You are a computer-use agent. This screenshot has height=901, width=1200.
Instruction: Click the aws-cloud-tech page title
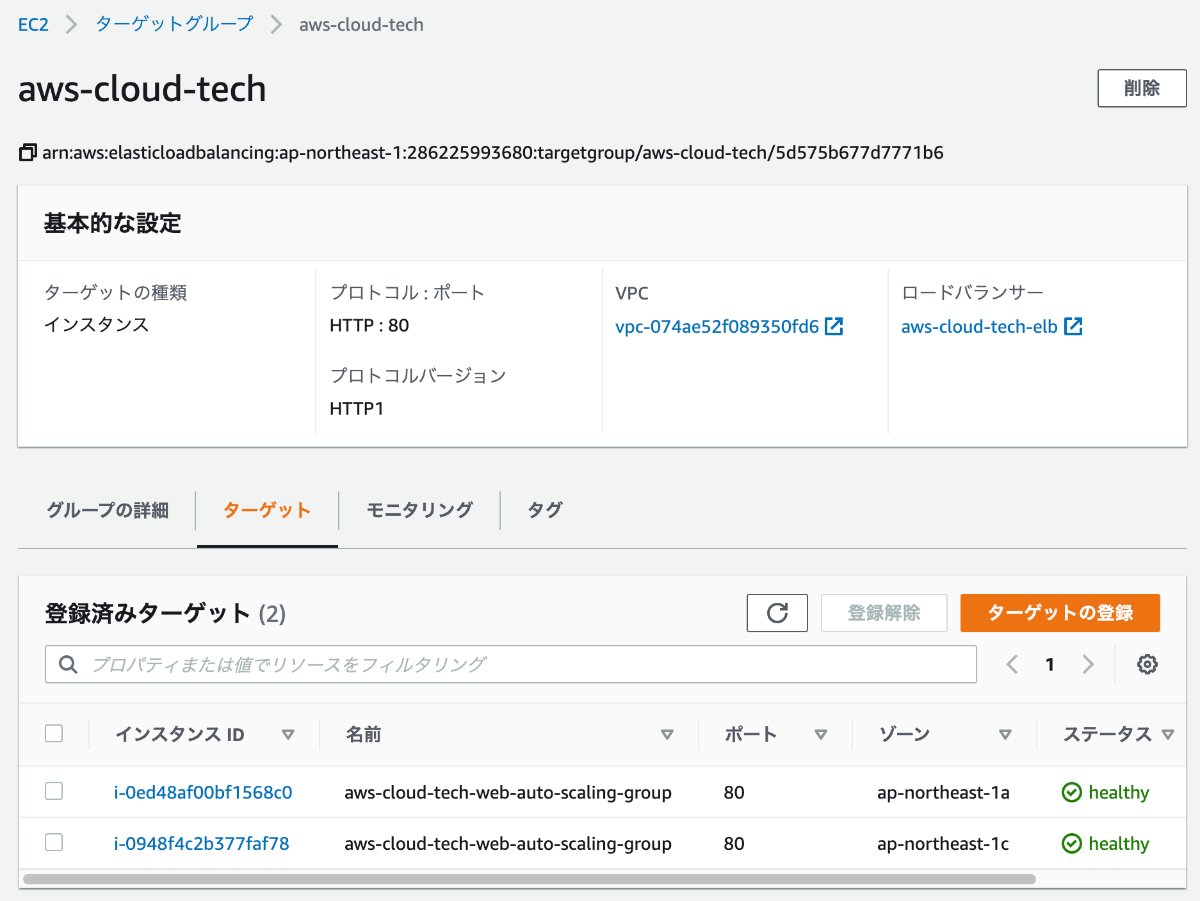pyautogui.click(x=142, y=89)
